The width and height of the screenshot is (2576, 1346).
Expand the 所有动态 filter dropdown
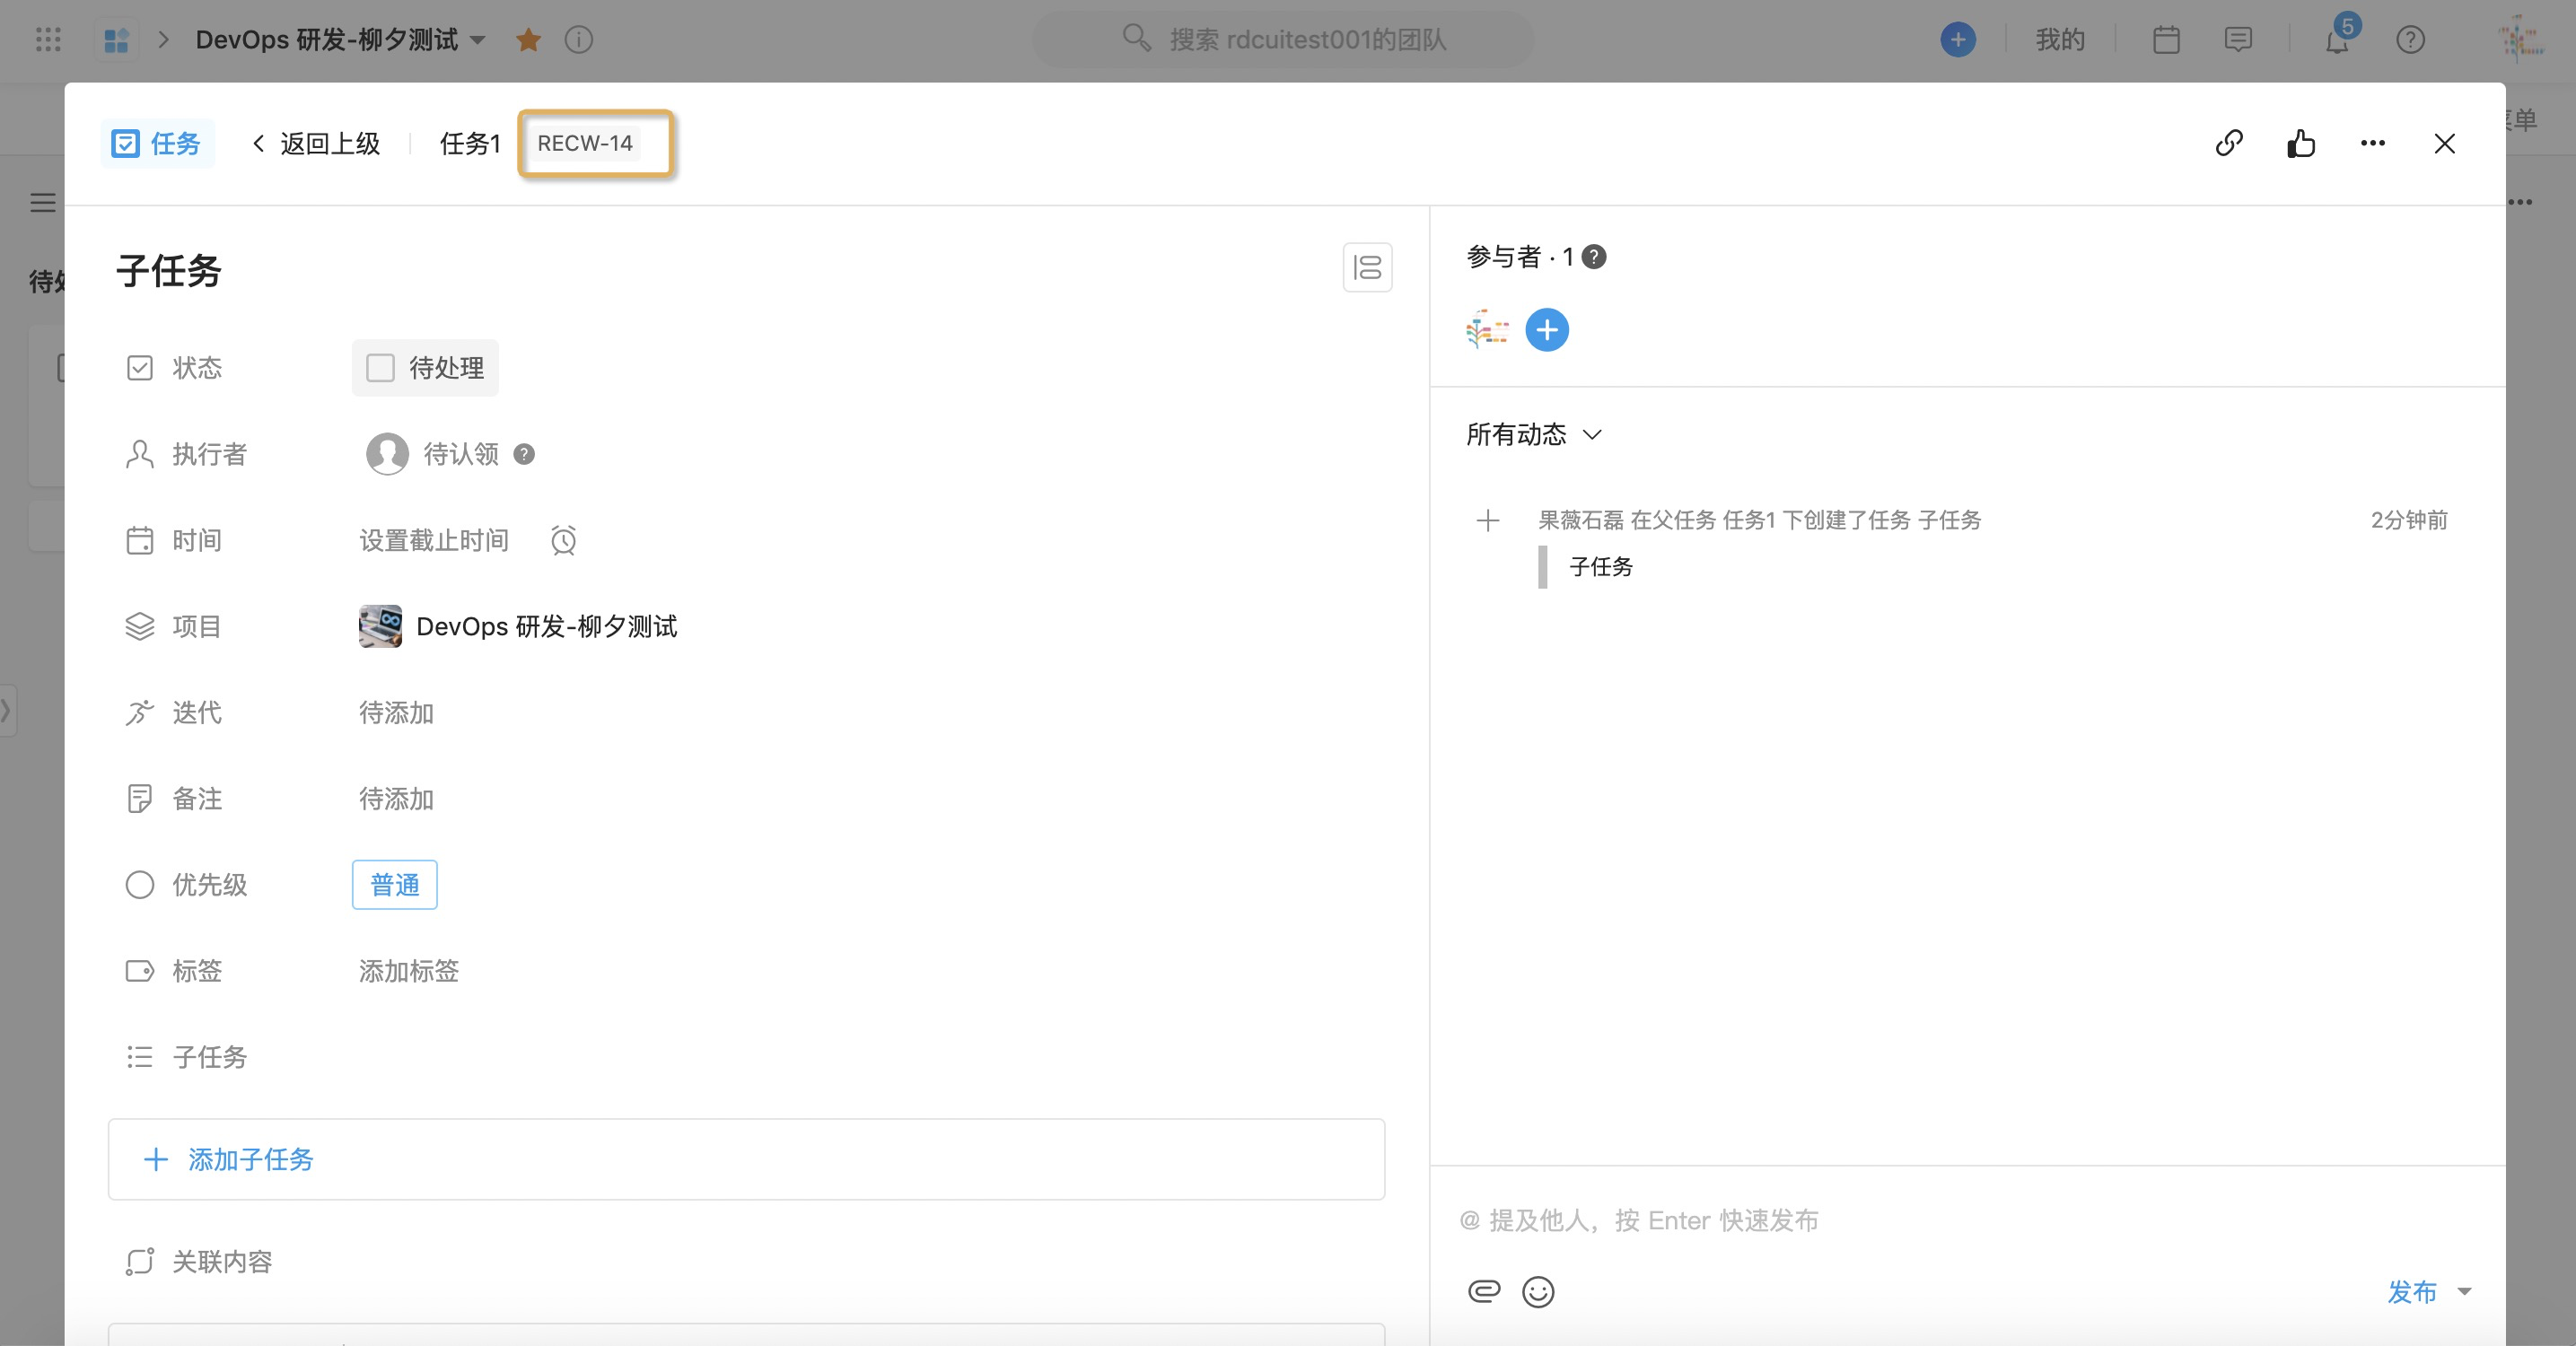click(x=1534, y=434)
